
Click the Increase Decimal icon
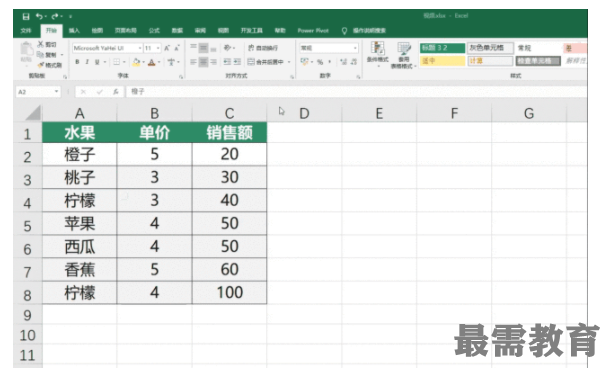tap(343, 62)
